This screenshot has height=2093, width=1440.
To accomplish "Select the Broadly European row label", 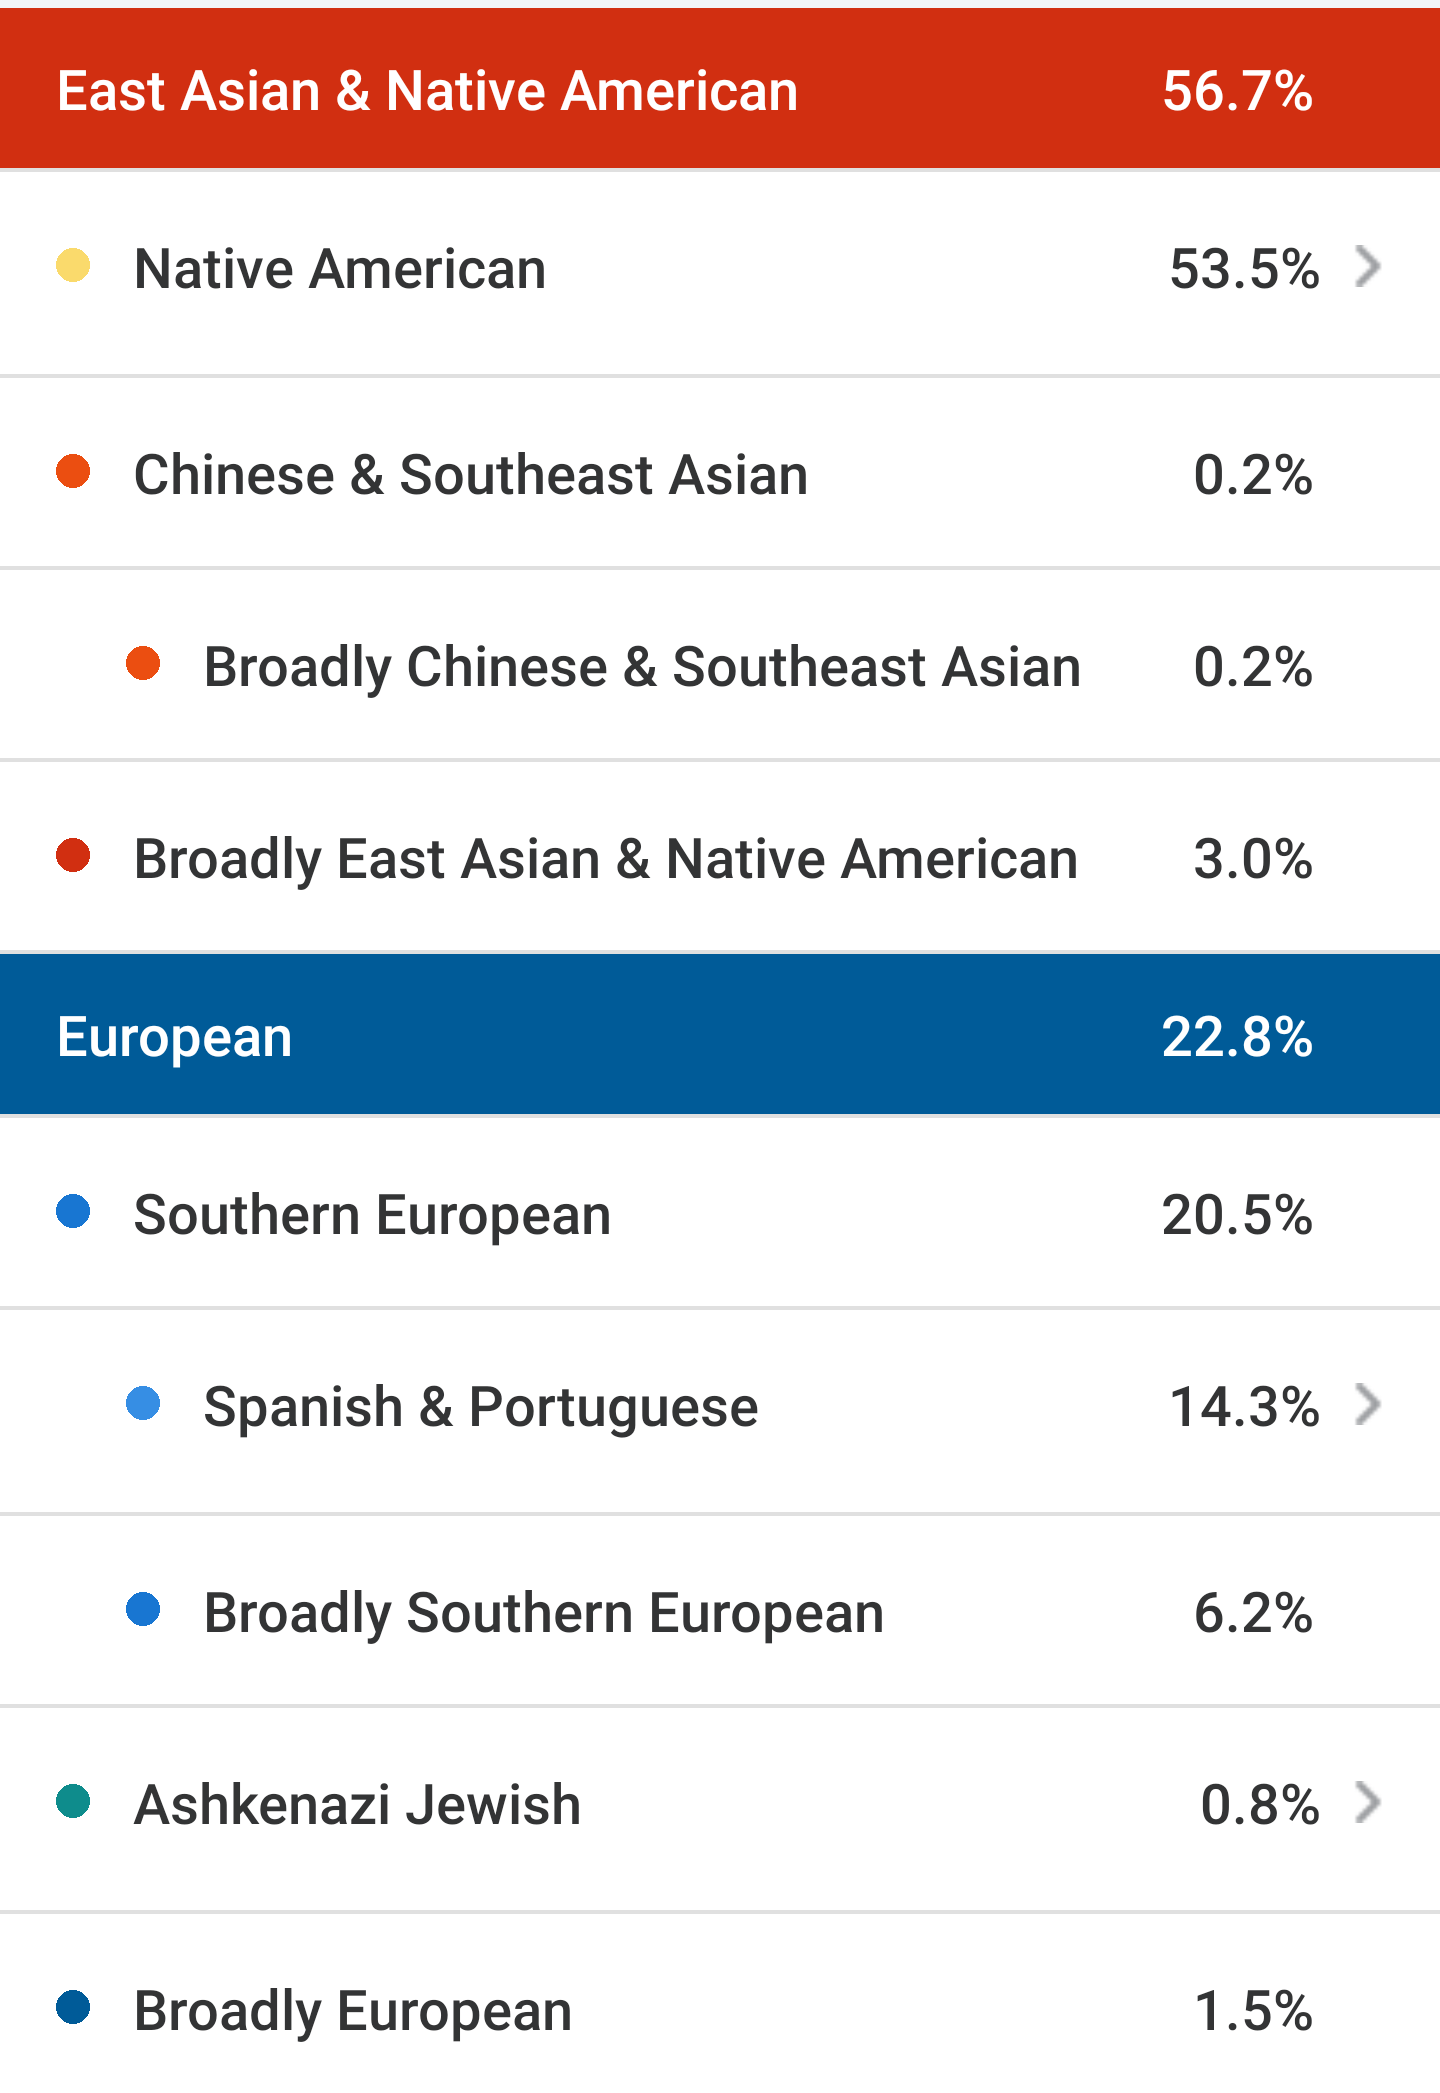I will 353,2012.
